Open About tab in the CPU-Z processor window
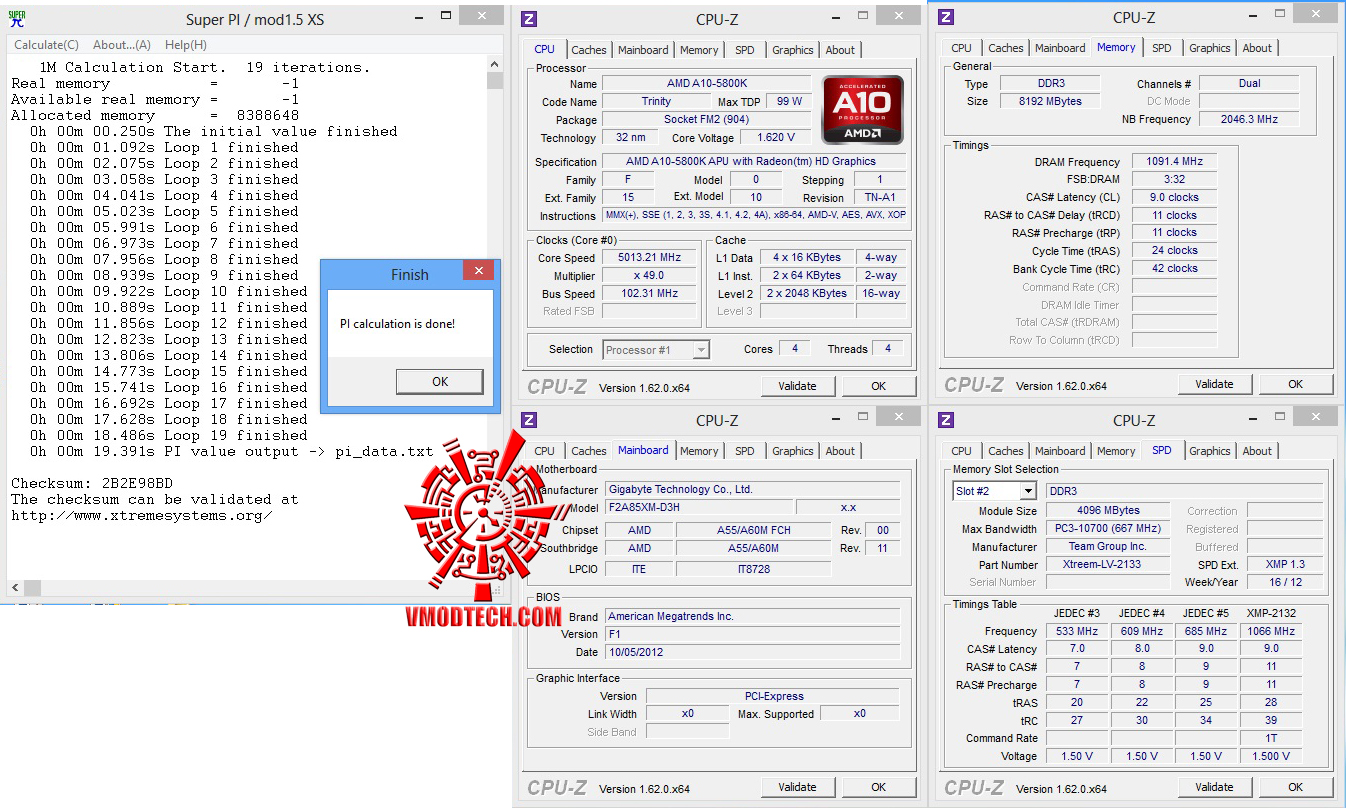Image resolution: width=1346 pixels, height=808 pixels. point(840,50)
